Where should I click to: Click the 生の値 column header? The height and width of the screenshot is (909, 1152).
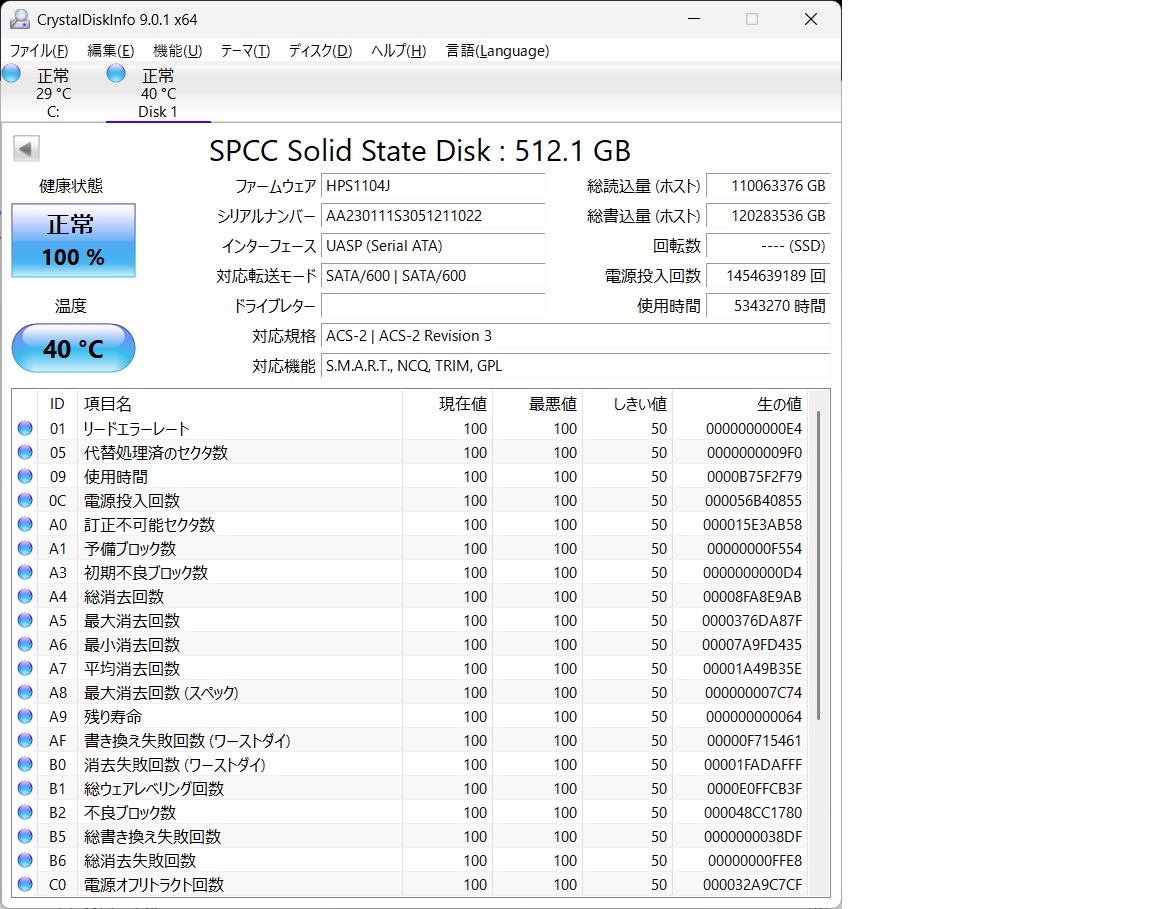pyautogui.click(x=738, y=404)
